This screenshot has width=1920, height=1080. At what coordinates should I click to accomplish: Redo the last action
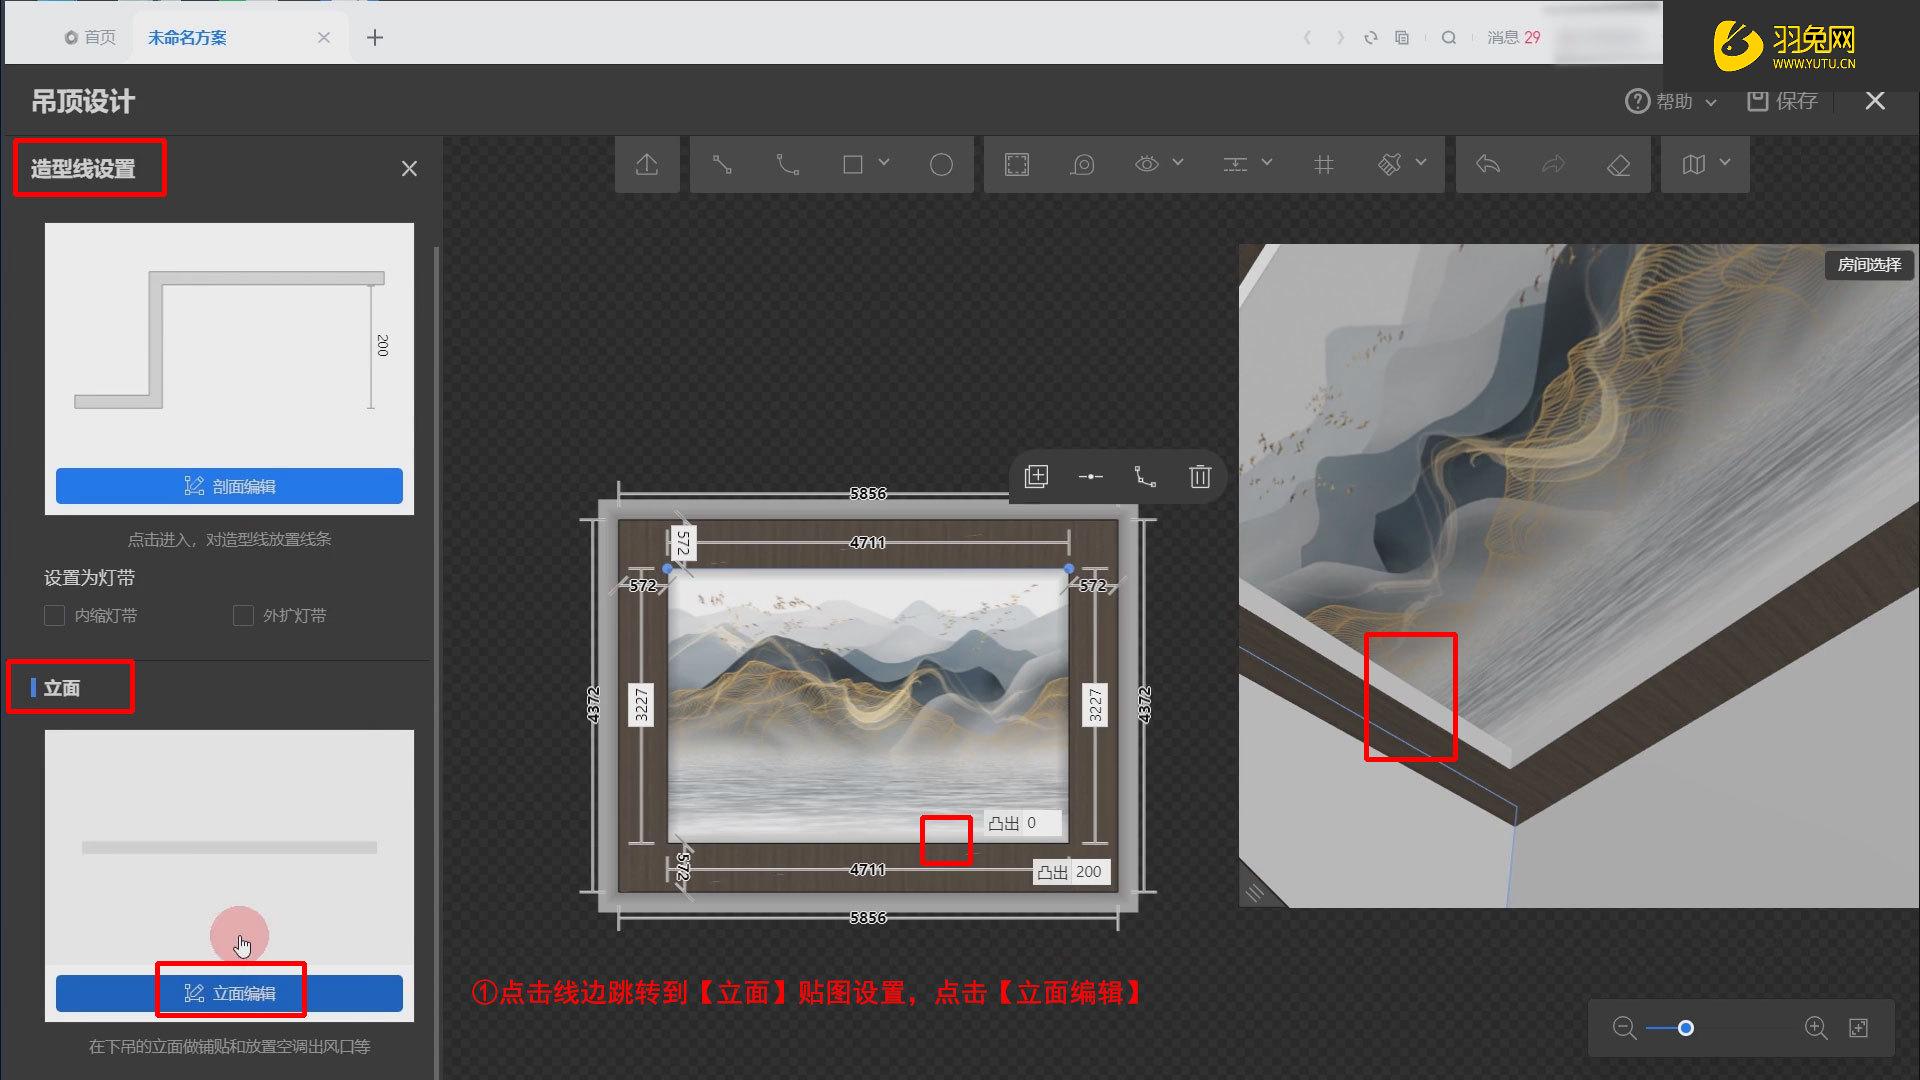tap(1553, 165)
